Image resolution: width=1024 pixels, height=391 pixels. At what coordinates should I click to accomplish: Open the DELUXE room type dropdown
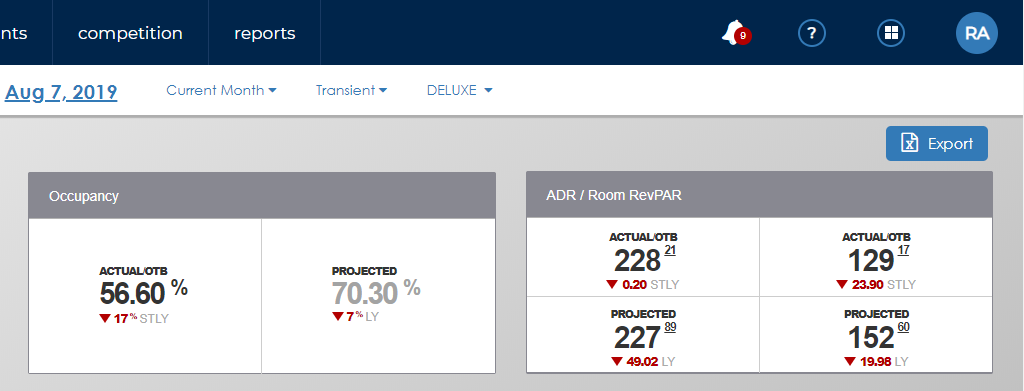pos(459,90)
